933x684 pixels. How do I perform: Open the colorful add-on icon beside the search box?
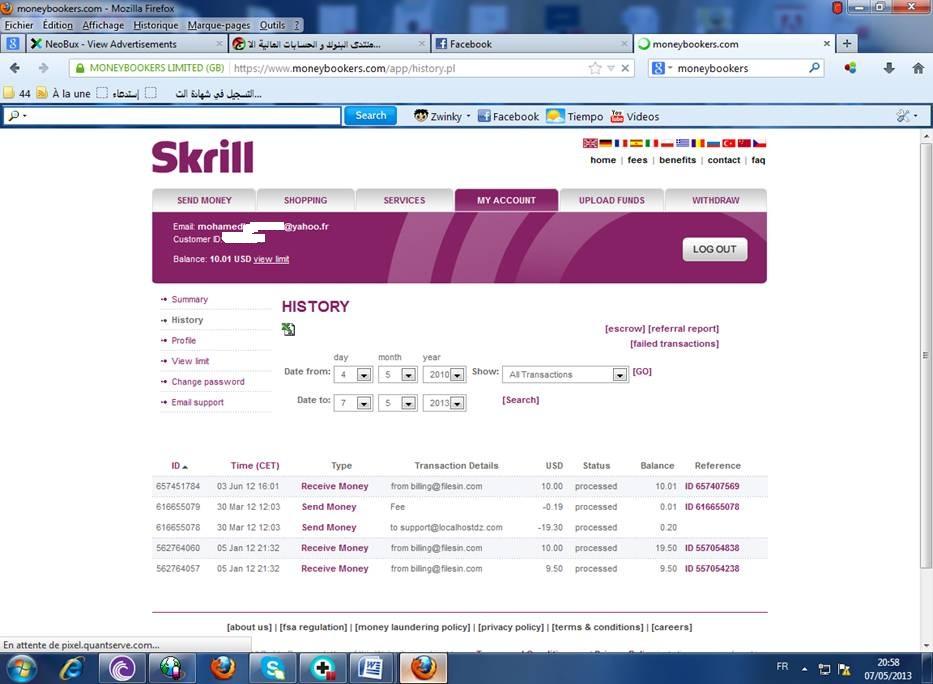850,68
